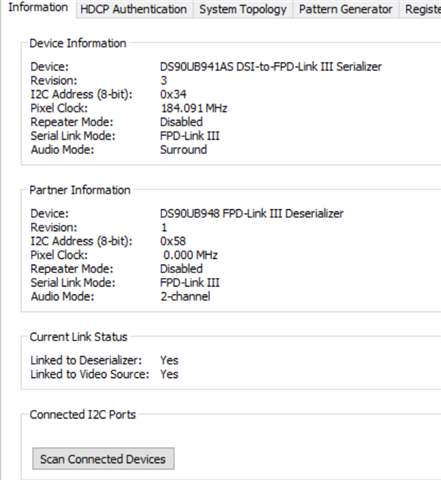
Task: Switch to the Information tab
Action: click(38, 8)
